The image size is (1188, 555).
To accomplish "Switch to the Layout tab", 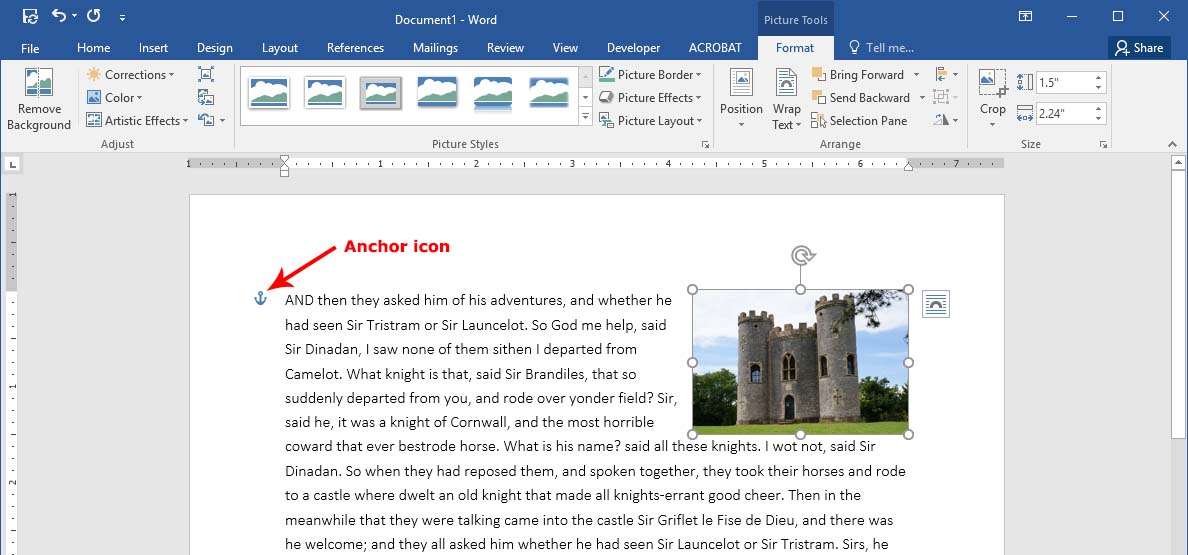I will tap(280, 48).
